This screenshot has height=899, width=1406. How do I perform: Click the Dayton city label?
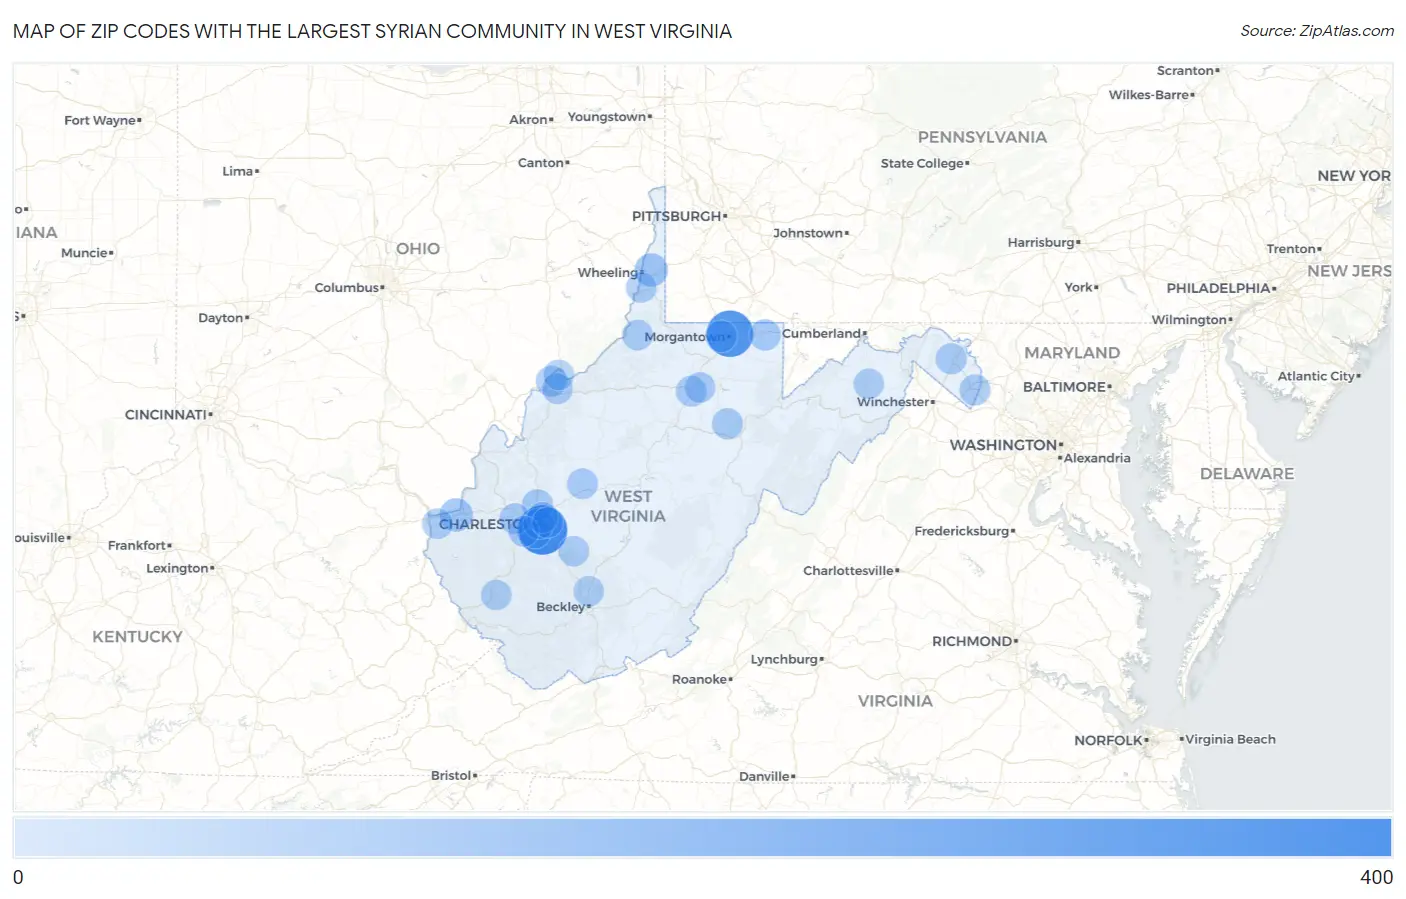pyautogui.click(x=221, y=318)
